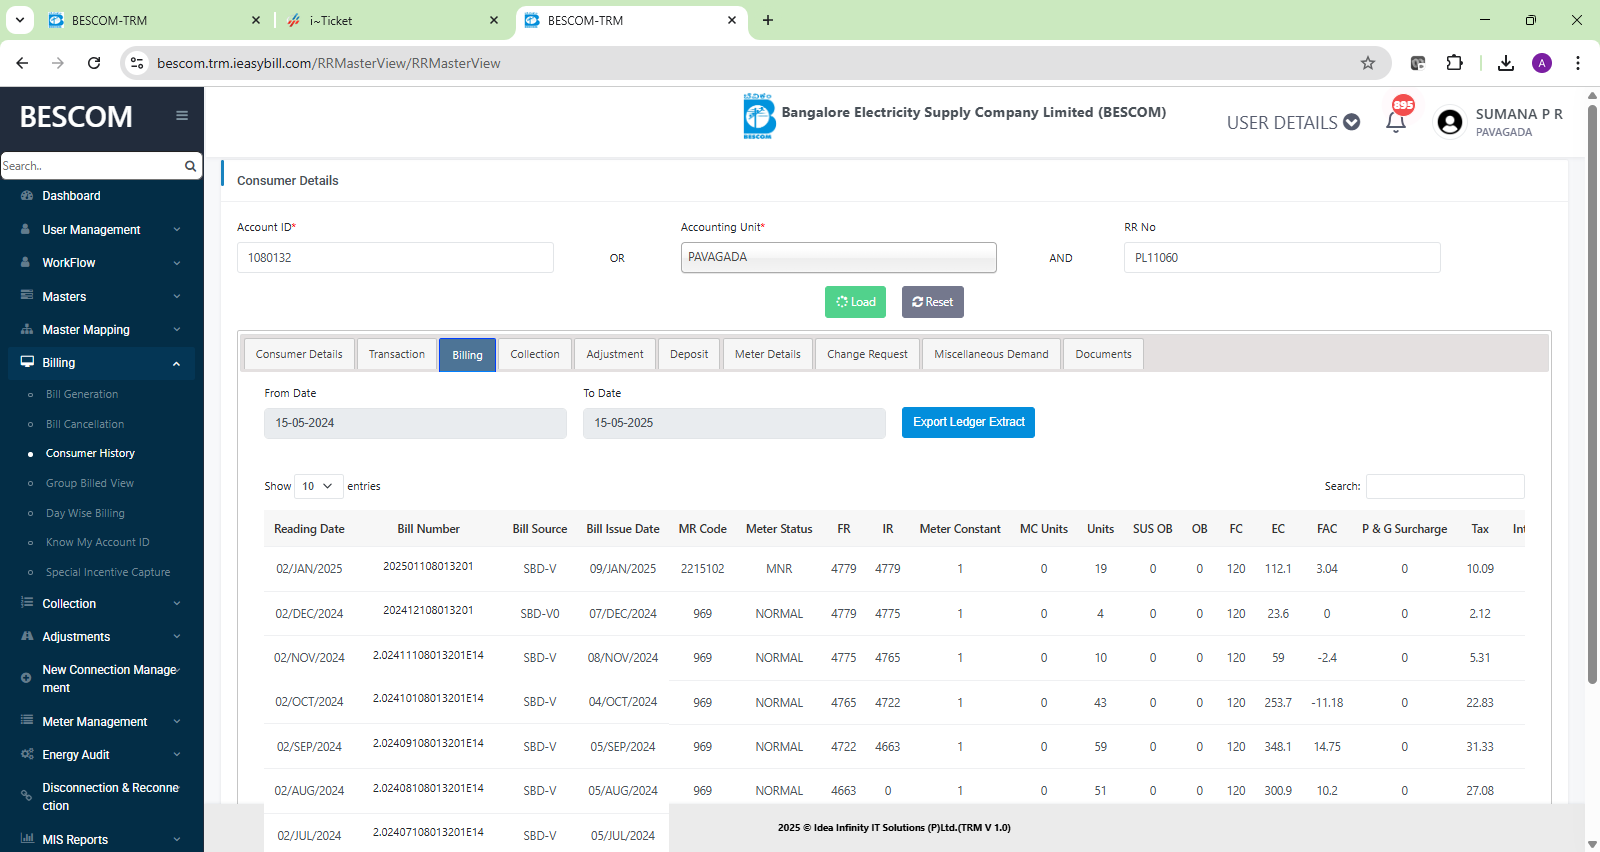Viewport: 1600px width, 852px height.
Task: Open browser downloads icon
Action: [x=1506, y=63]
